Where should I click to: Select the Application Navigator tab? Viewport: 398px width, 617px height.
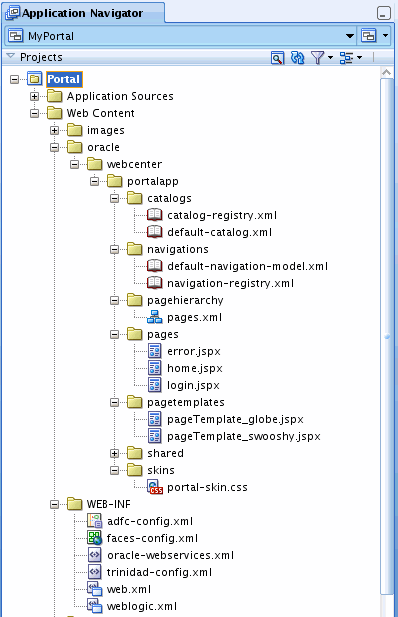pos(84,13)
